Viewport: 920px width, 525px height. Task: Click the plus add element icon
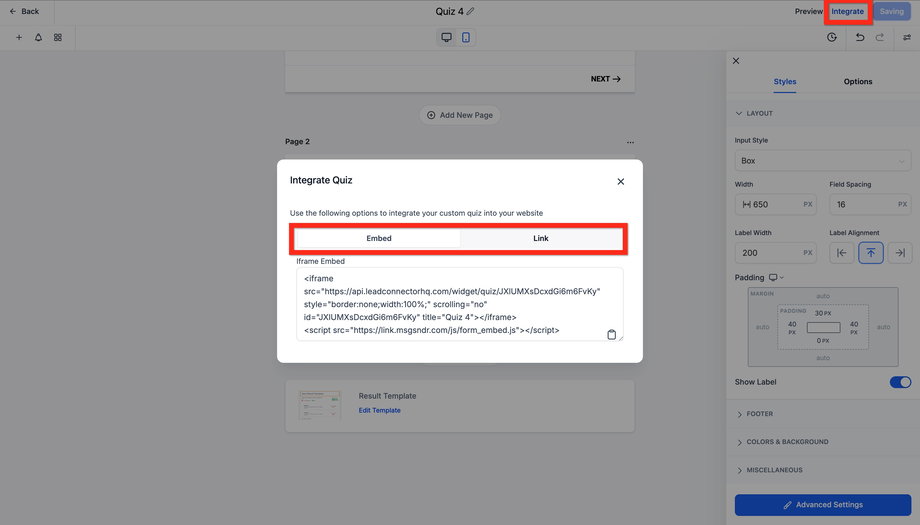tap(19, 38)
